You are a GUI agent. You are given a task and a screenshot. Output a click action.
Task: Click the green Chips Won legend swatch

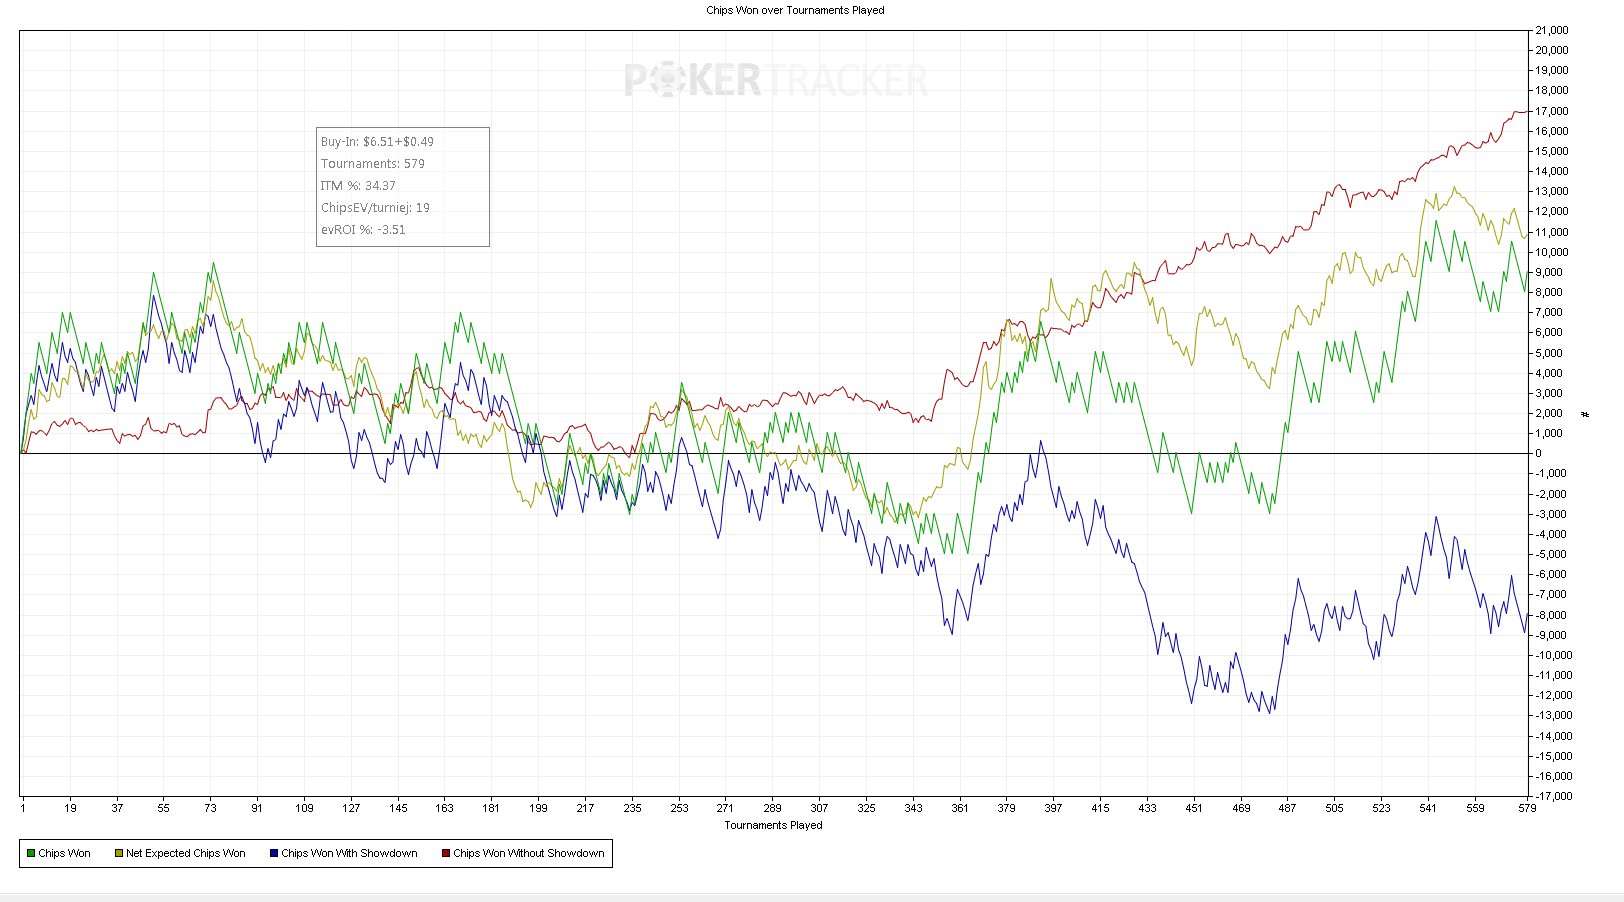coord(31,853)
